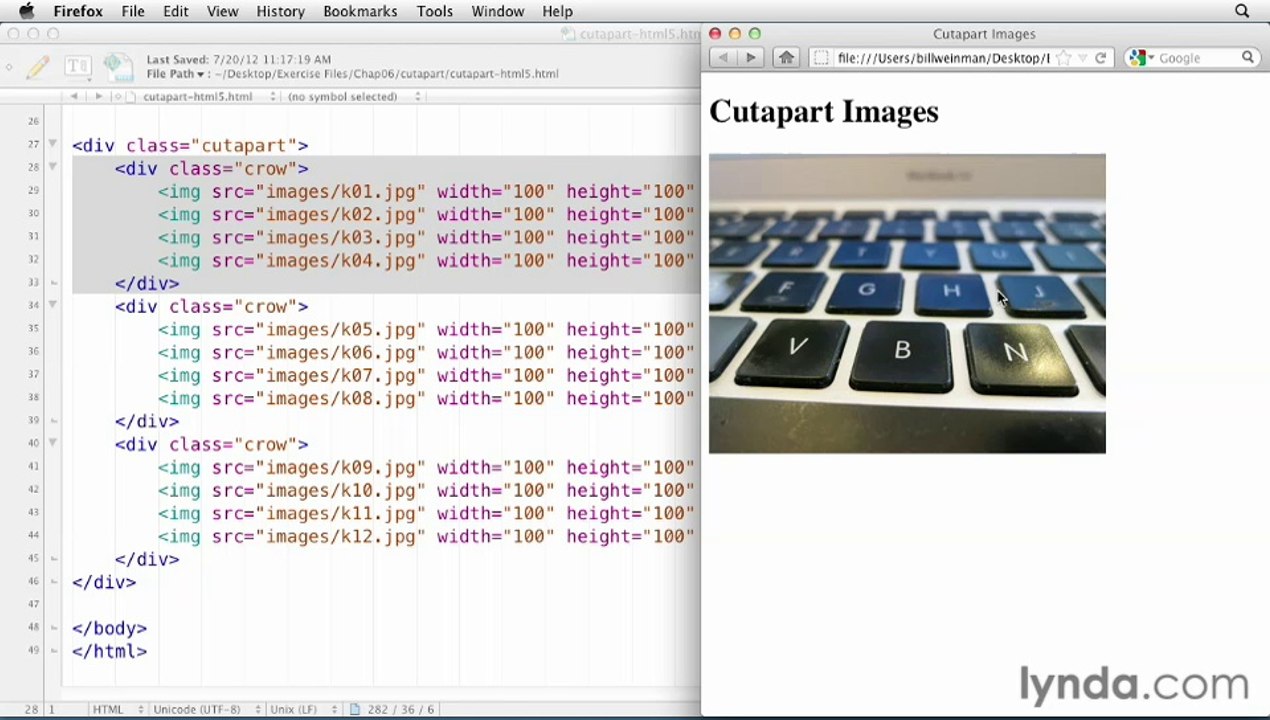Click the Cutapart Images heading
Viewport: 1270px width, 720px height.
click(x=824, y=112)
